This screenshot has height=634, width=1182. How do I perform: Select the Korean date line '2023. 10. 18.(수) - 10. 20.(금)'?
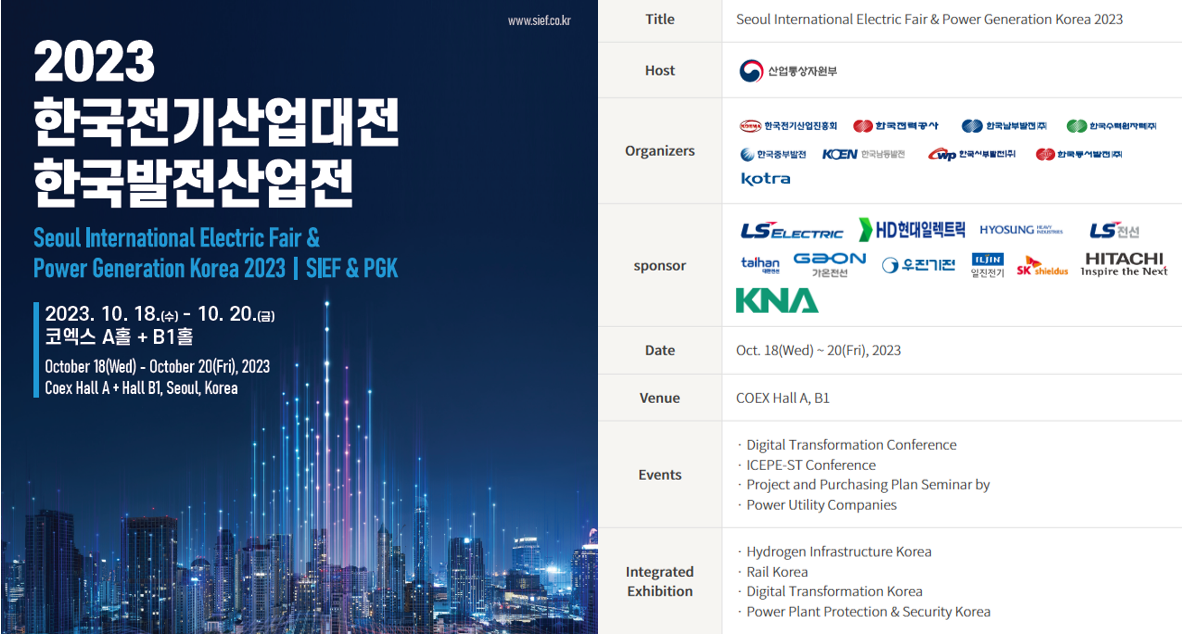point(160,314)
